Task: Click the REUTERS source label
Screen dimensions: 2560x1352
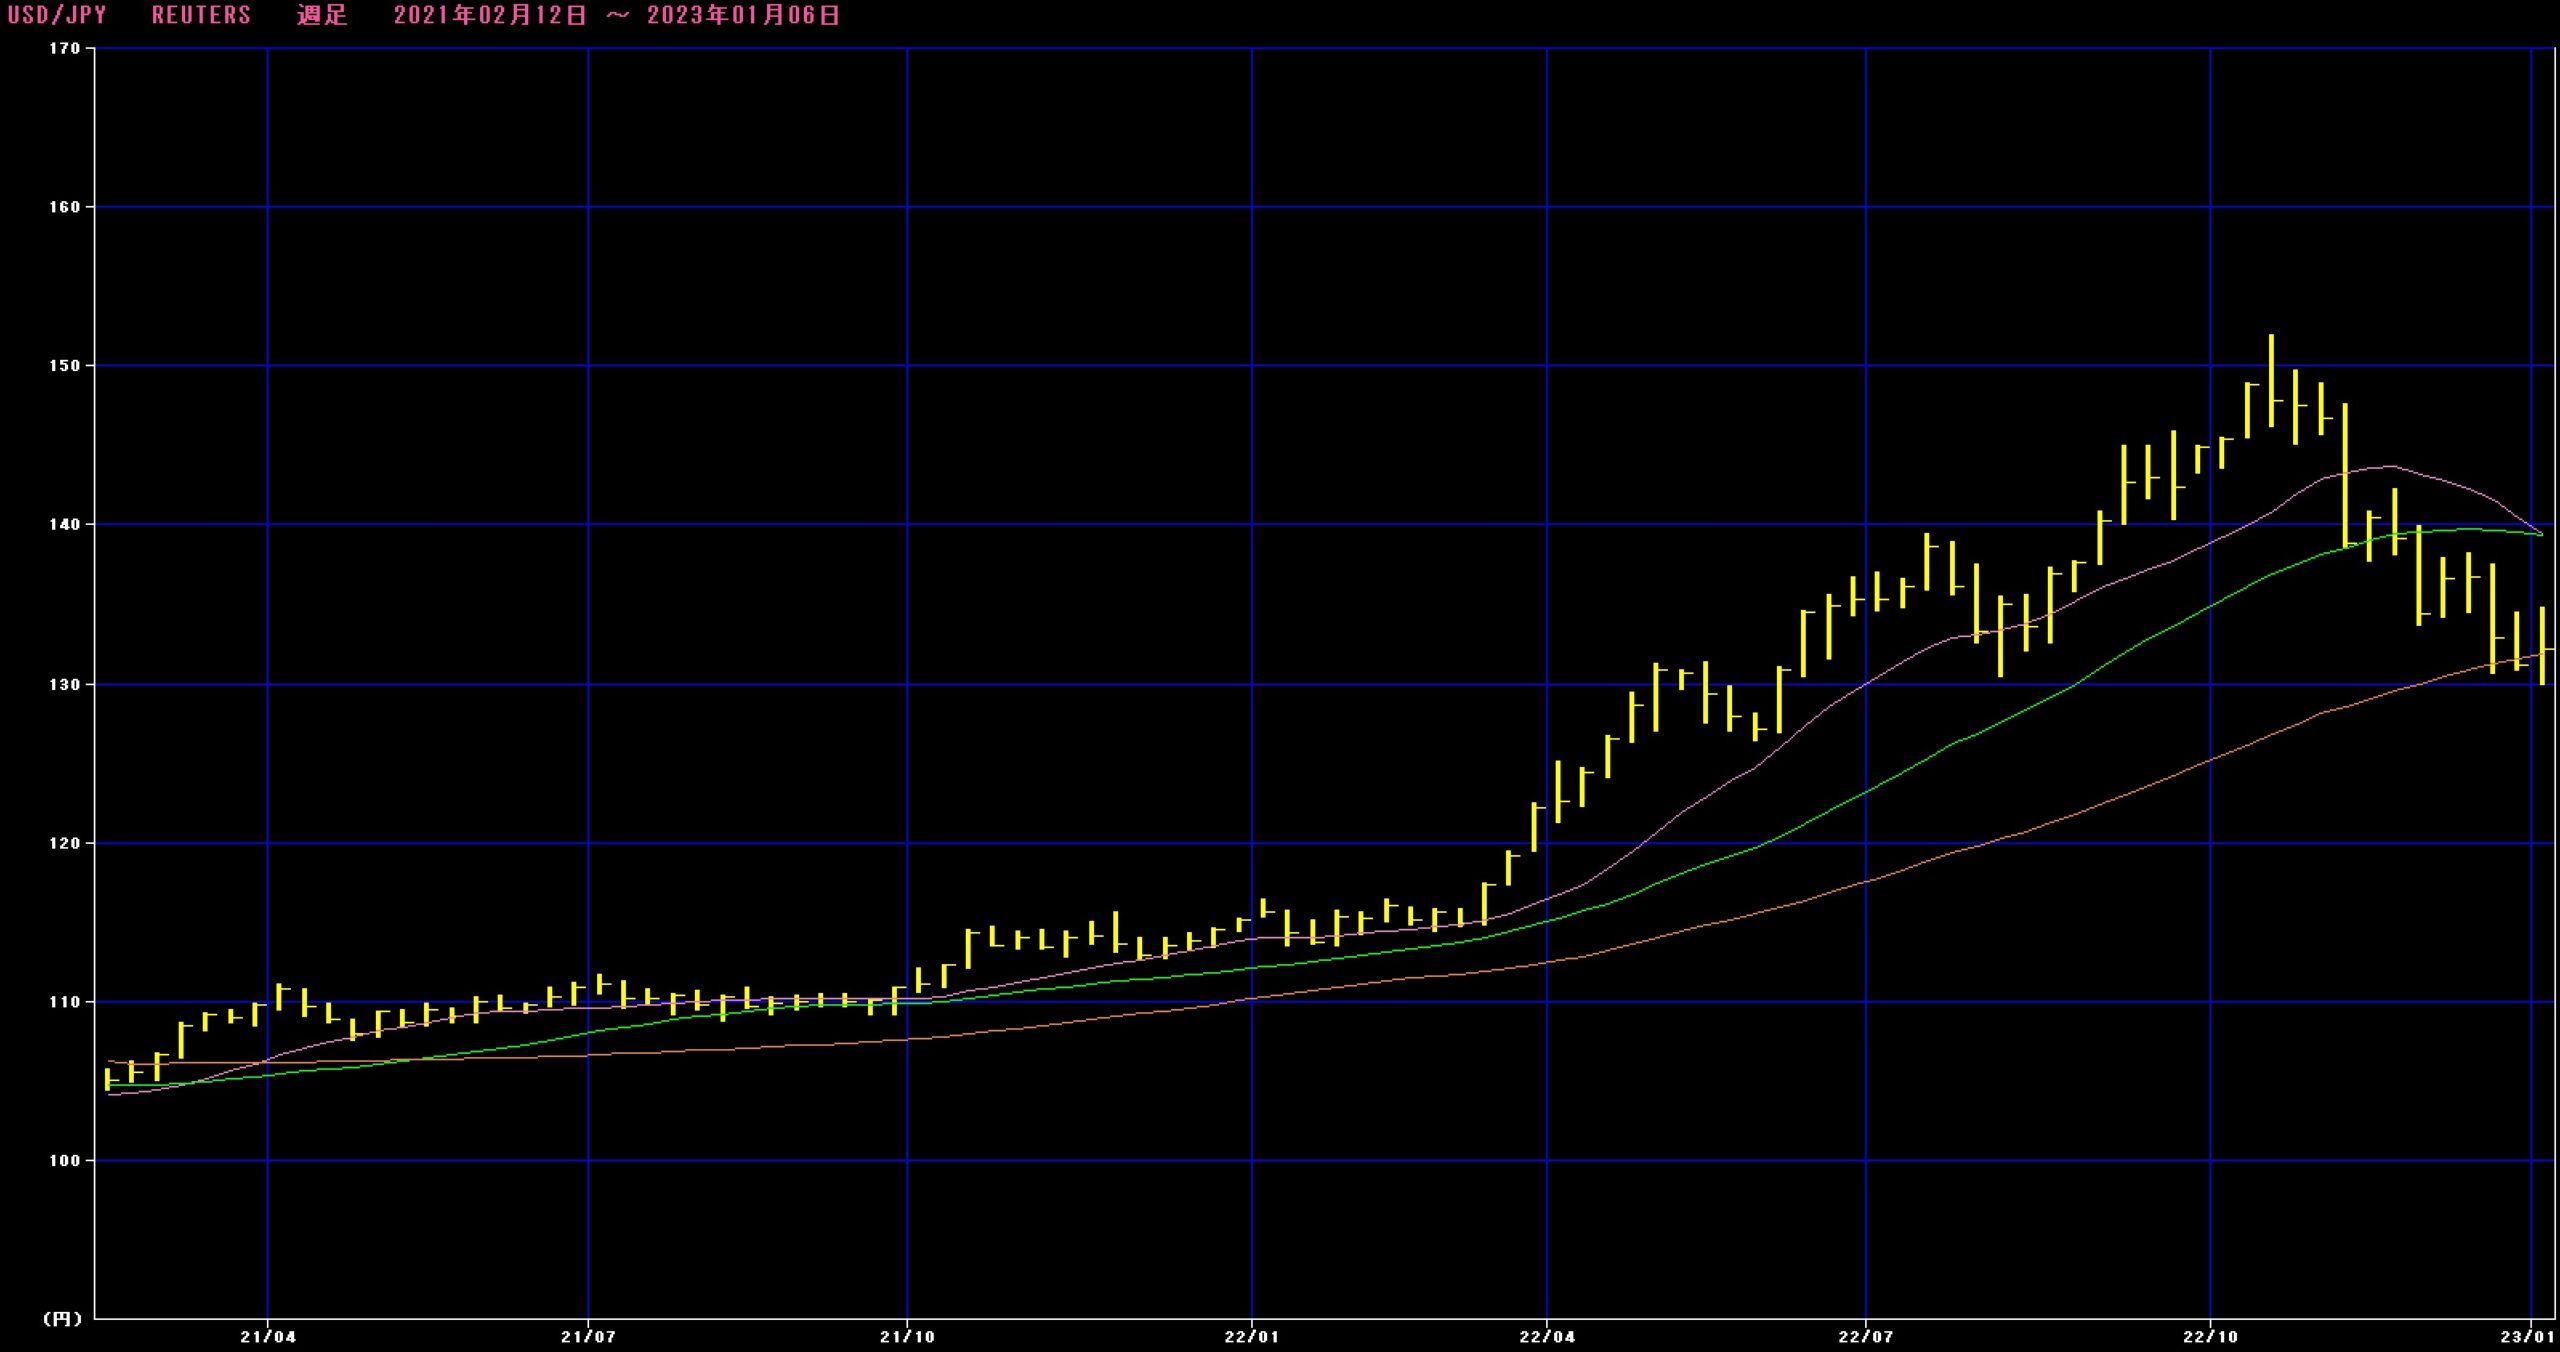Action: click(x=201, y=15)
